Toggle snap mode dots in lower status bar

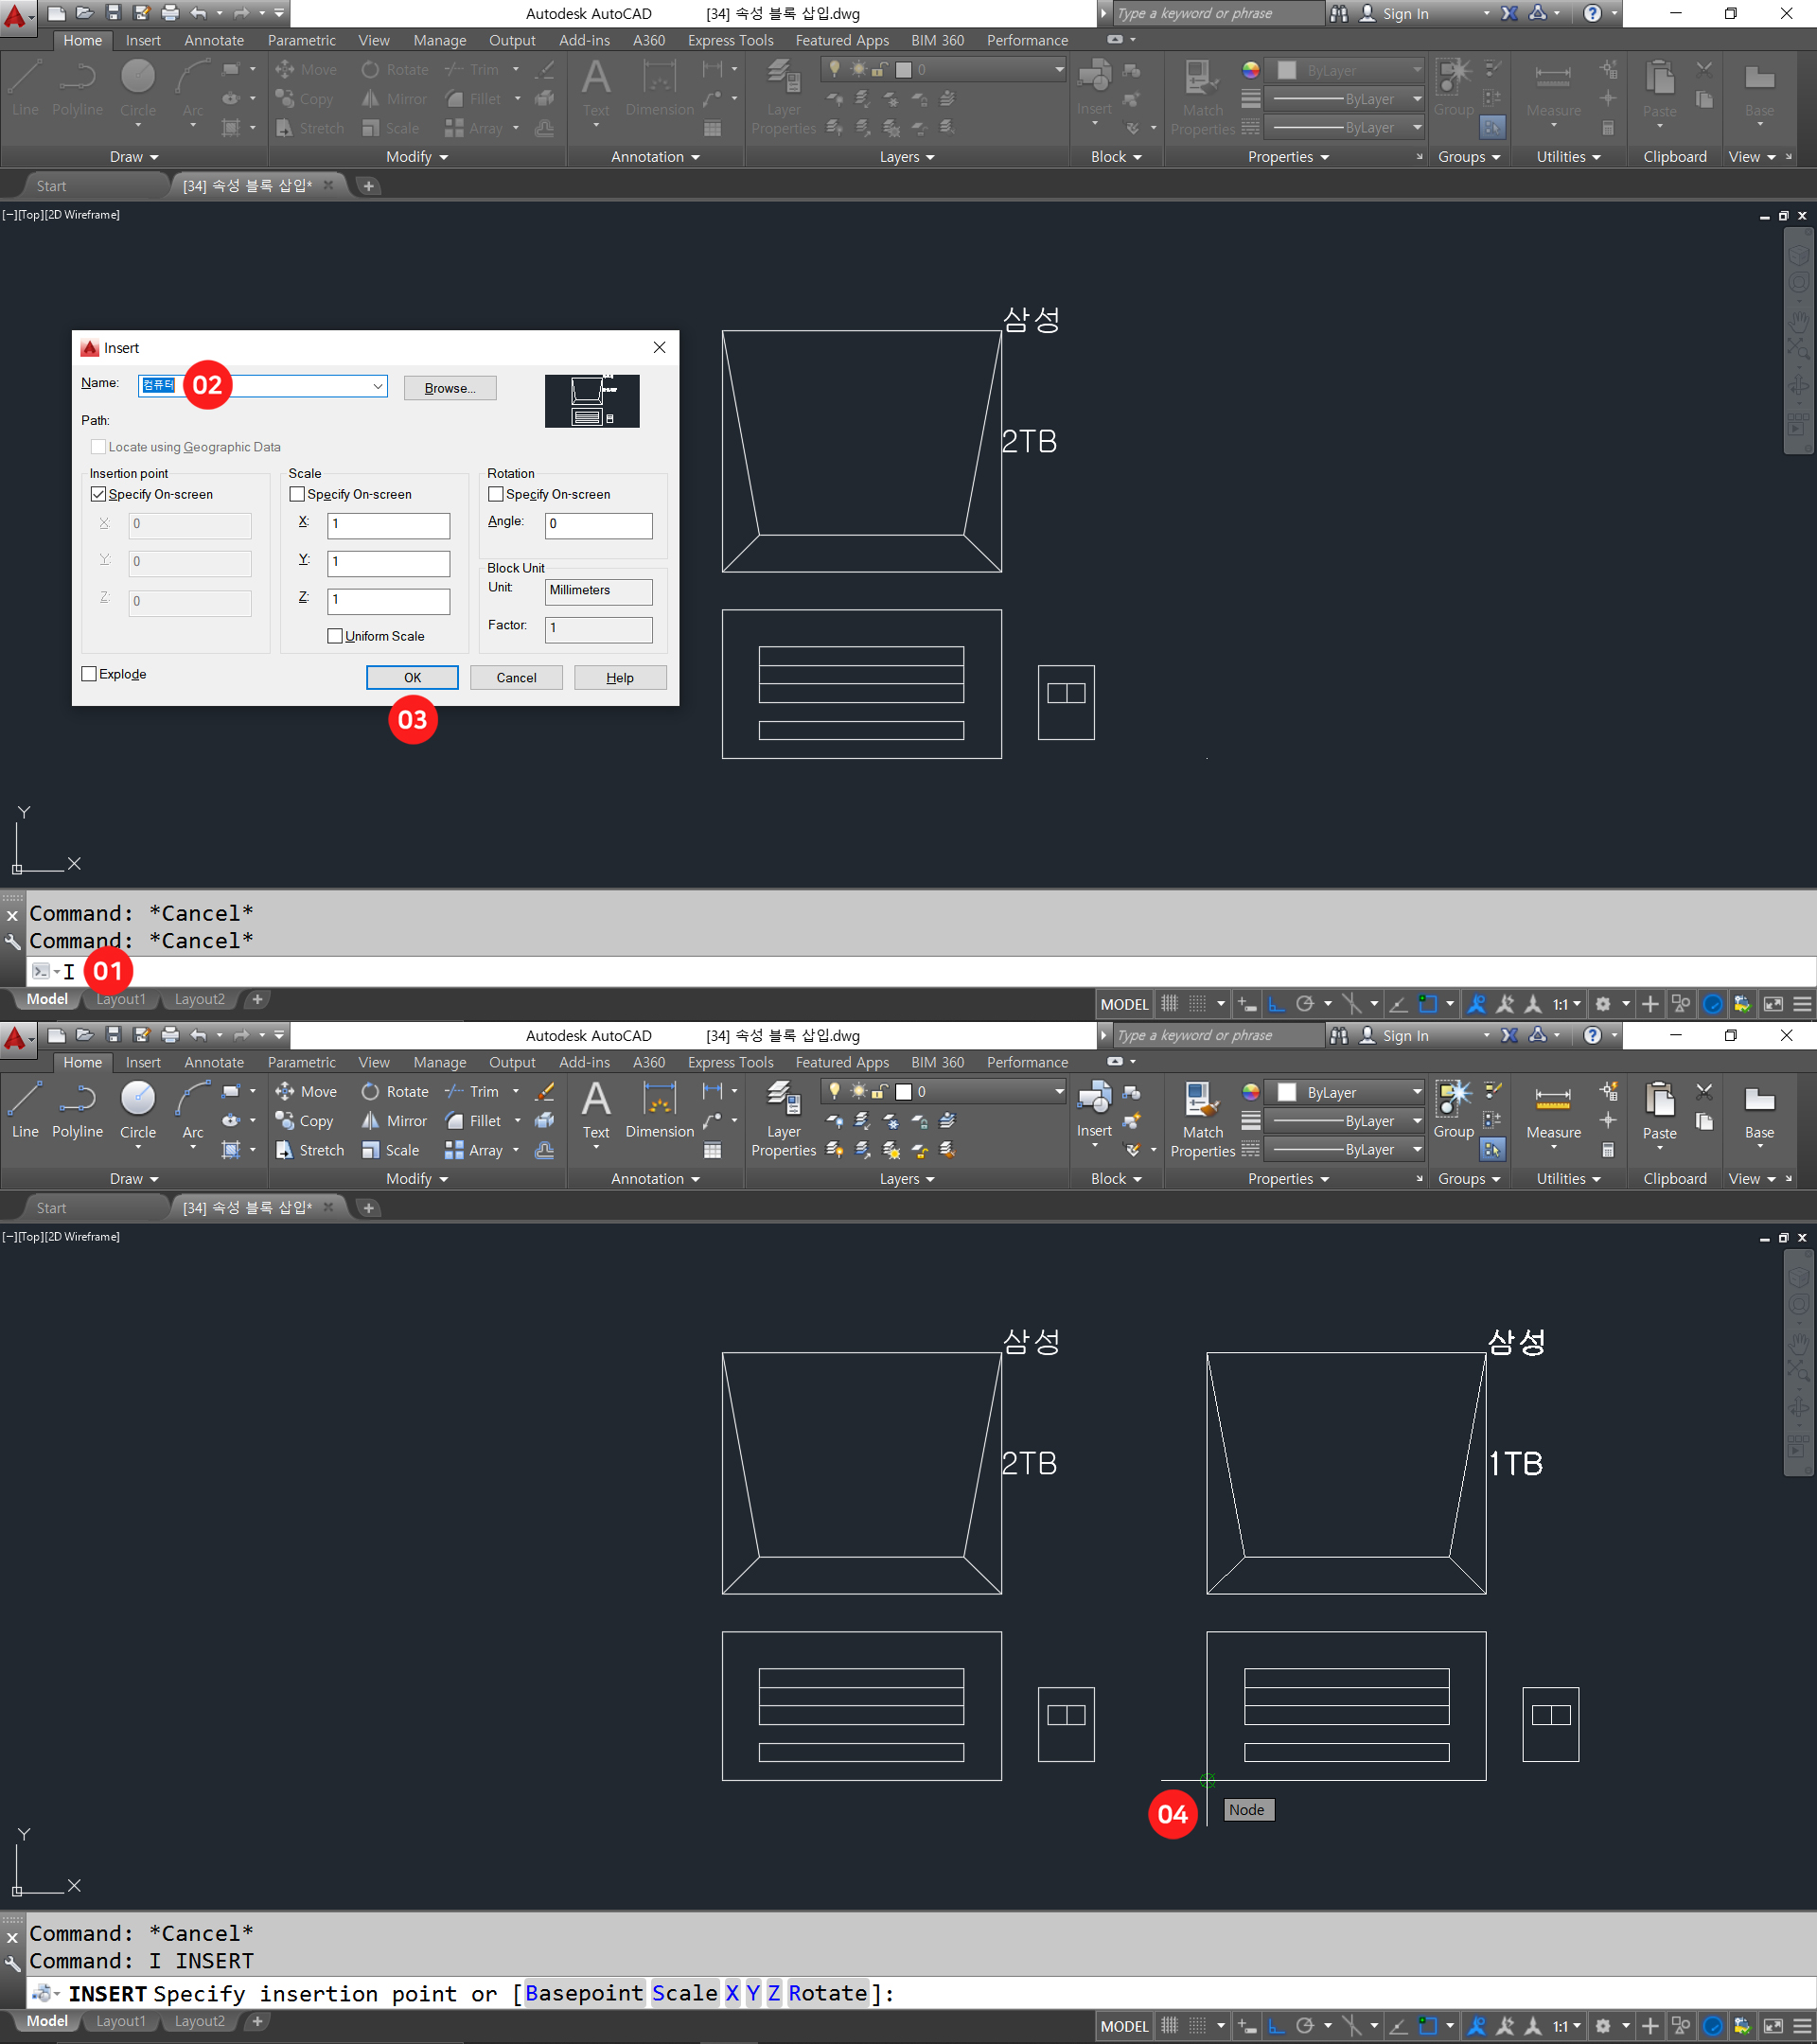1197,2026
